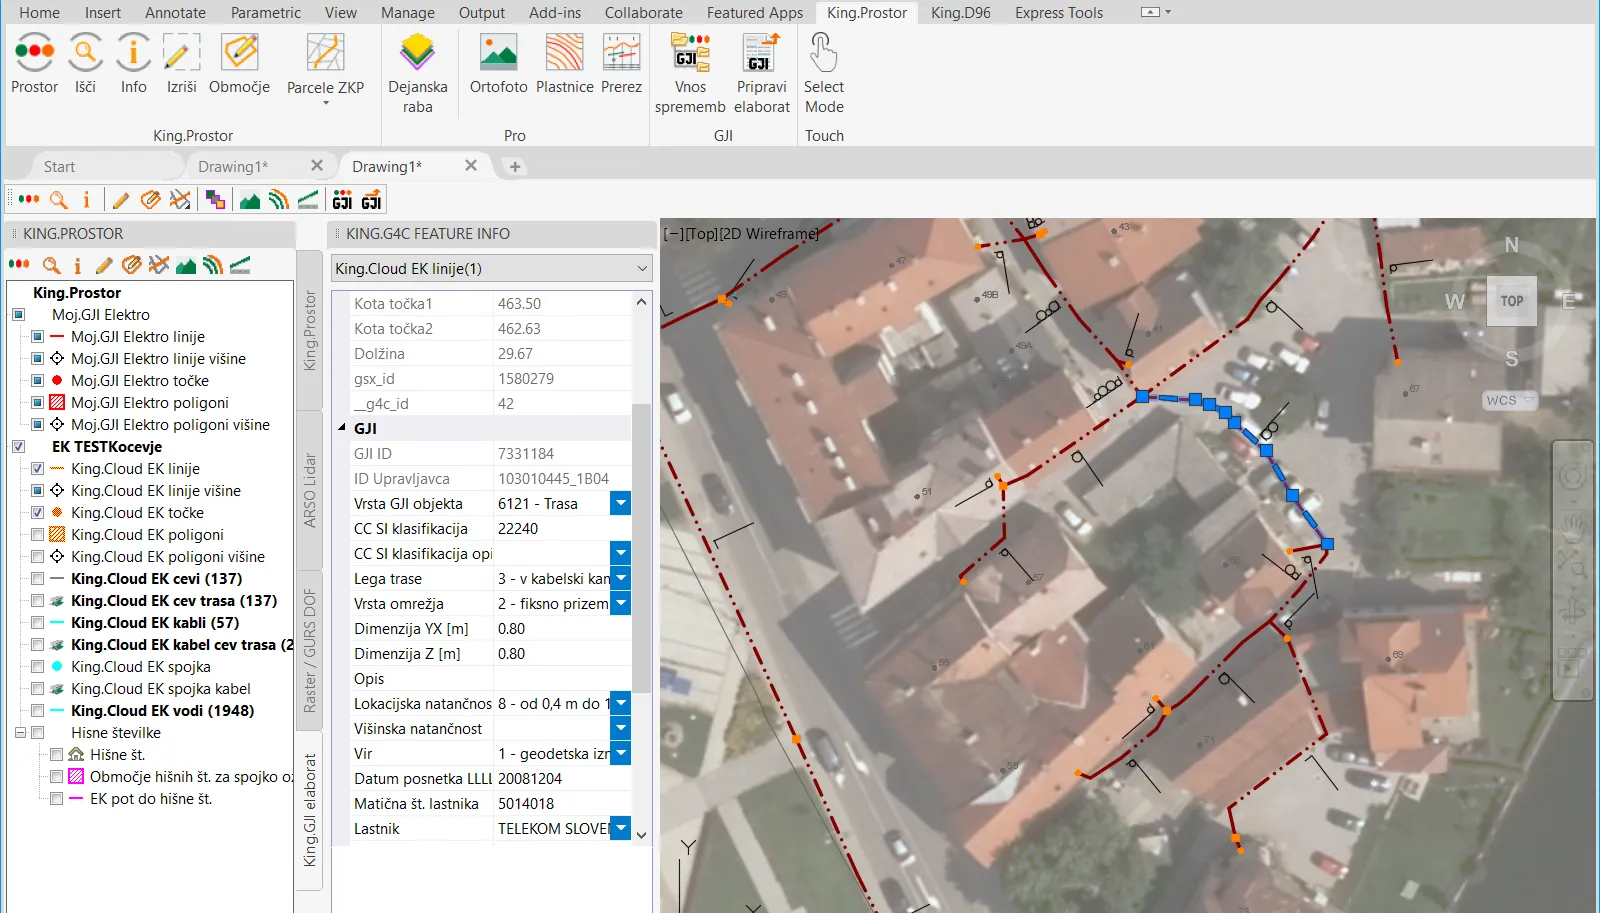1600x913 pixels.
Task: Toggle the King.Cloud EK kabli (57) checkbox
Action: [x=37, y=623]
